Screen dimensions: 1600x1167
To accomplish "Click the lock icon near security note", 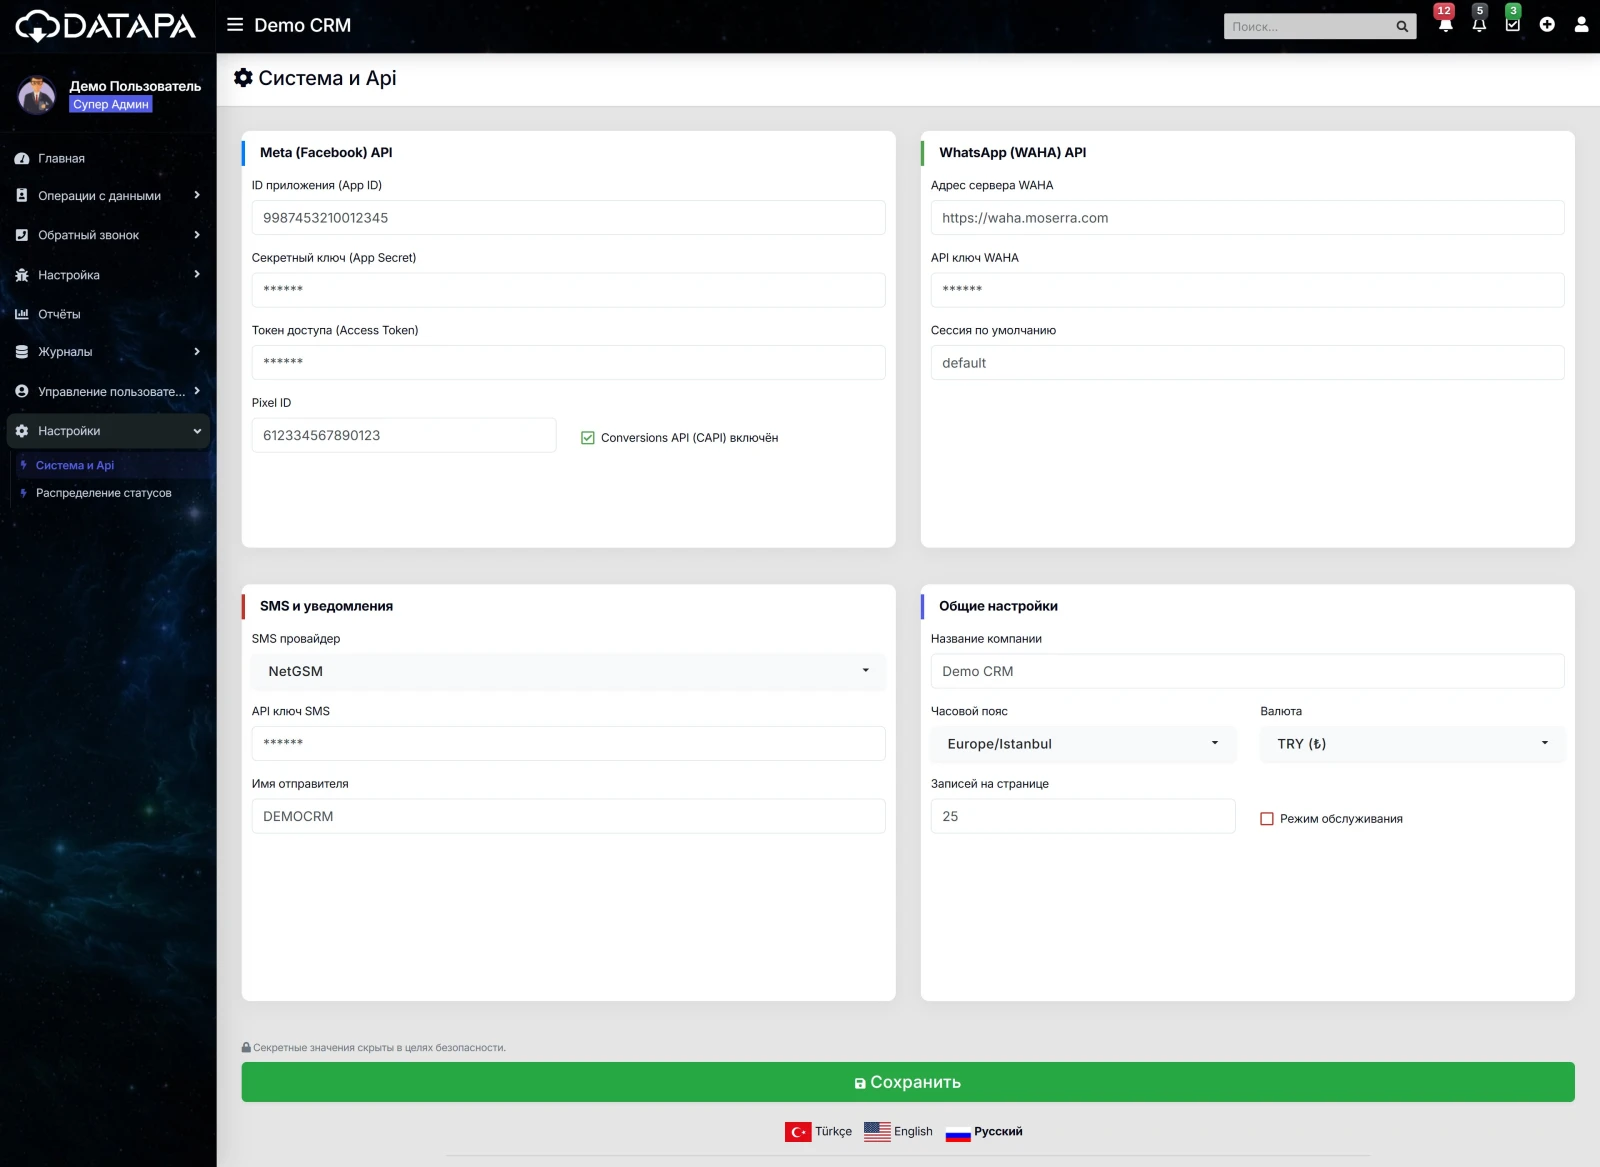I will click(x=246, y=1047).
